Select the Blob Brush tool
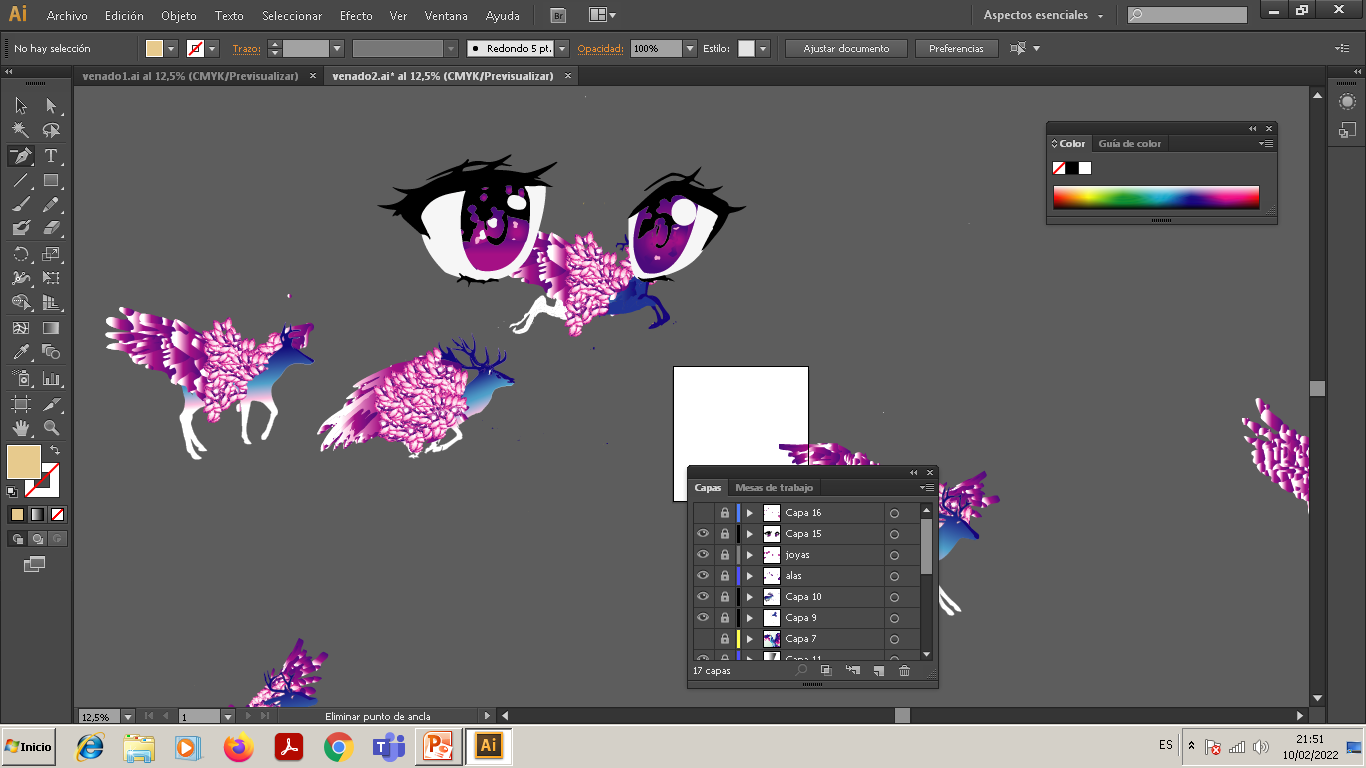The image size is (1366, 768). pyautogui.click(x=21, y=229)
